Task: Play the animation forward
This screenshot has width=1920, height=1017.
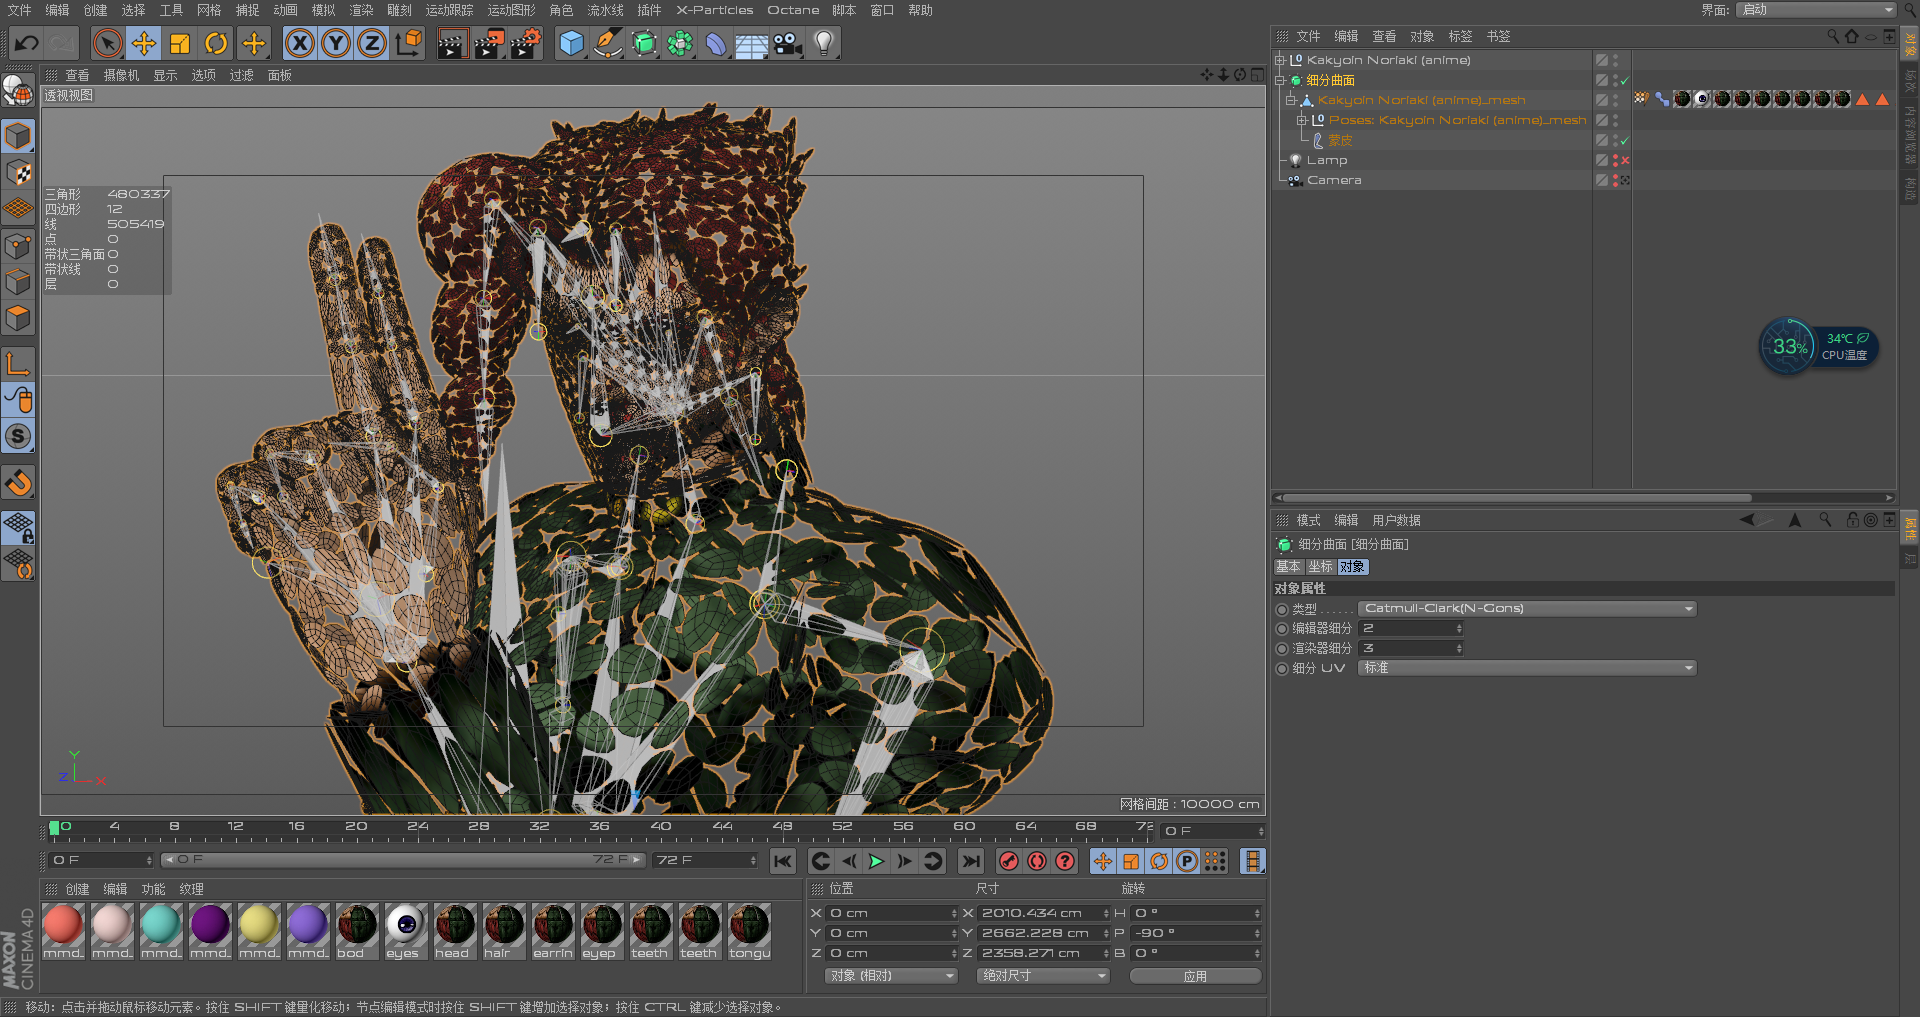Action: tap(876, 861)
